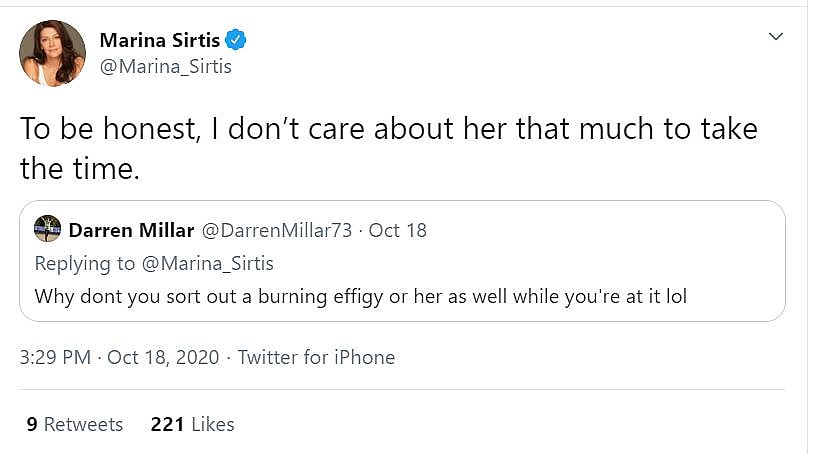Click the quoted tweet's Oct 18 date

coord(398,230)
